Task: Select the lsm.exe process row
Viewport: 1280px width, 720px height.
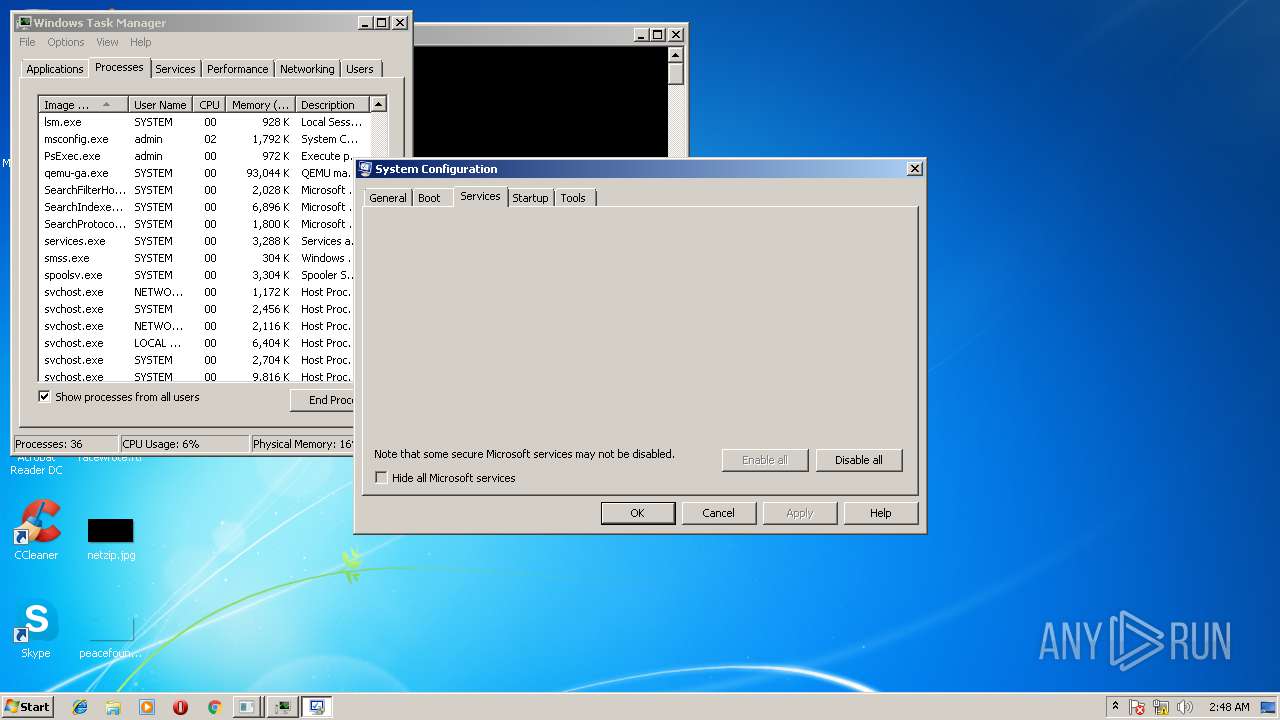Action: pyautogui.click(x=204, y=122)
